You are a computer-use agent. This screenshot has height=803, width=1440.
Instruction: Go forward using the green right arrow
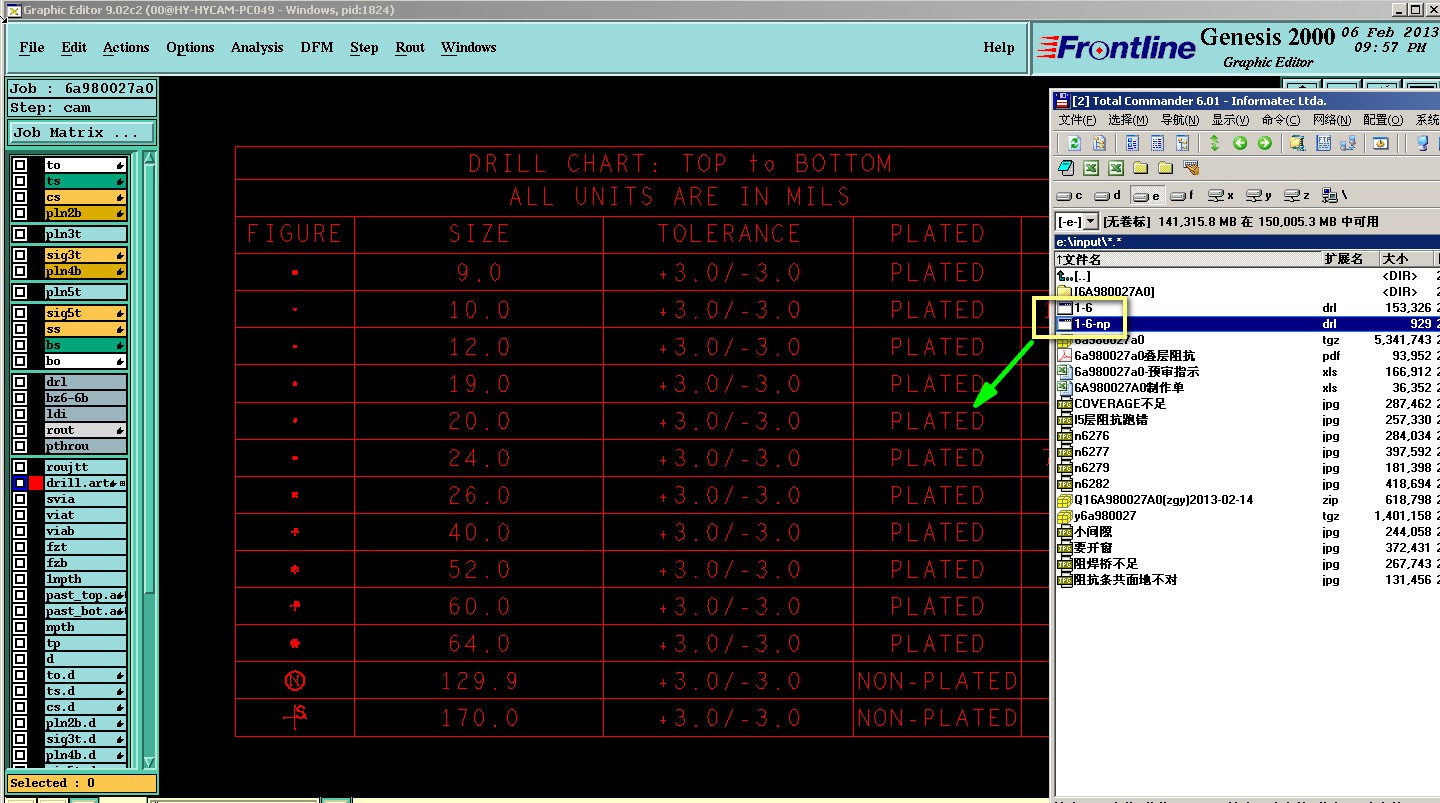pyautogui.click(x=1265, y=143)
